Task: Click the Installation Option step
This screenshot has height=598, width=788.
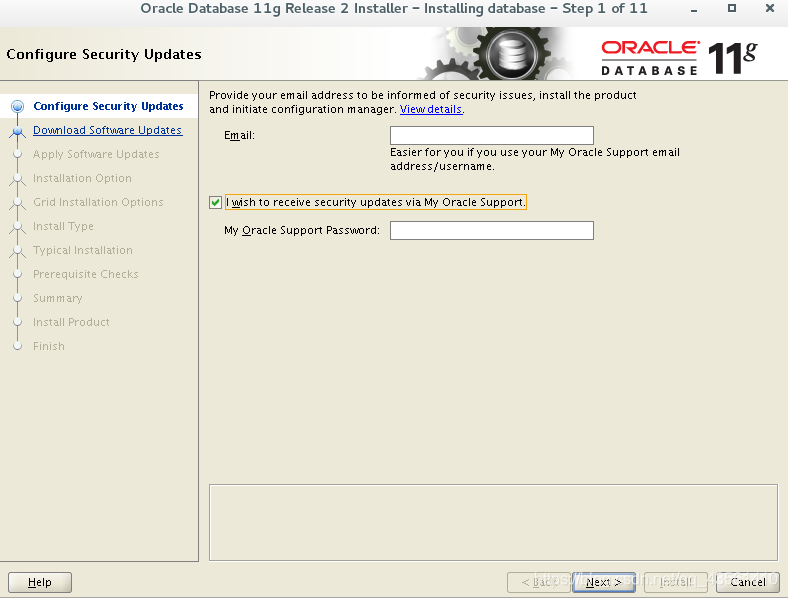Action: tap(82, 178)
